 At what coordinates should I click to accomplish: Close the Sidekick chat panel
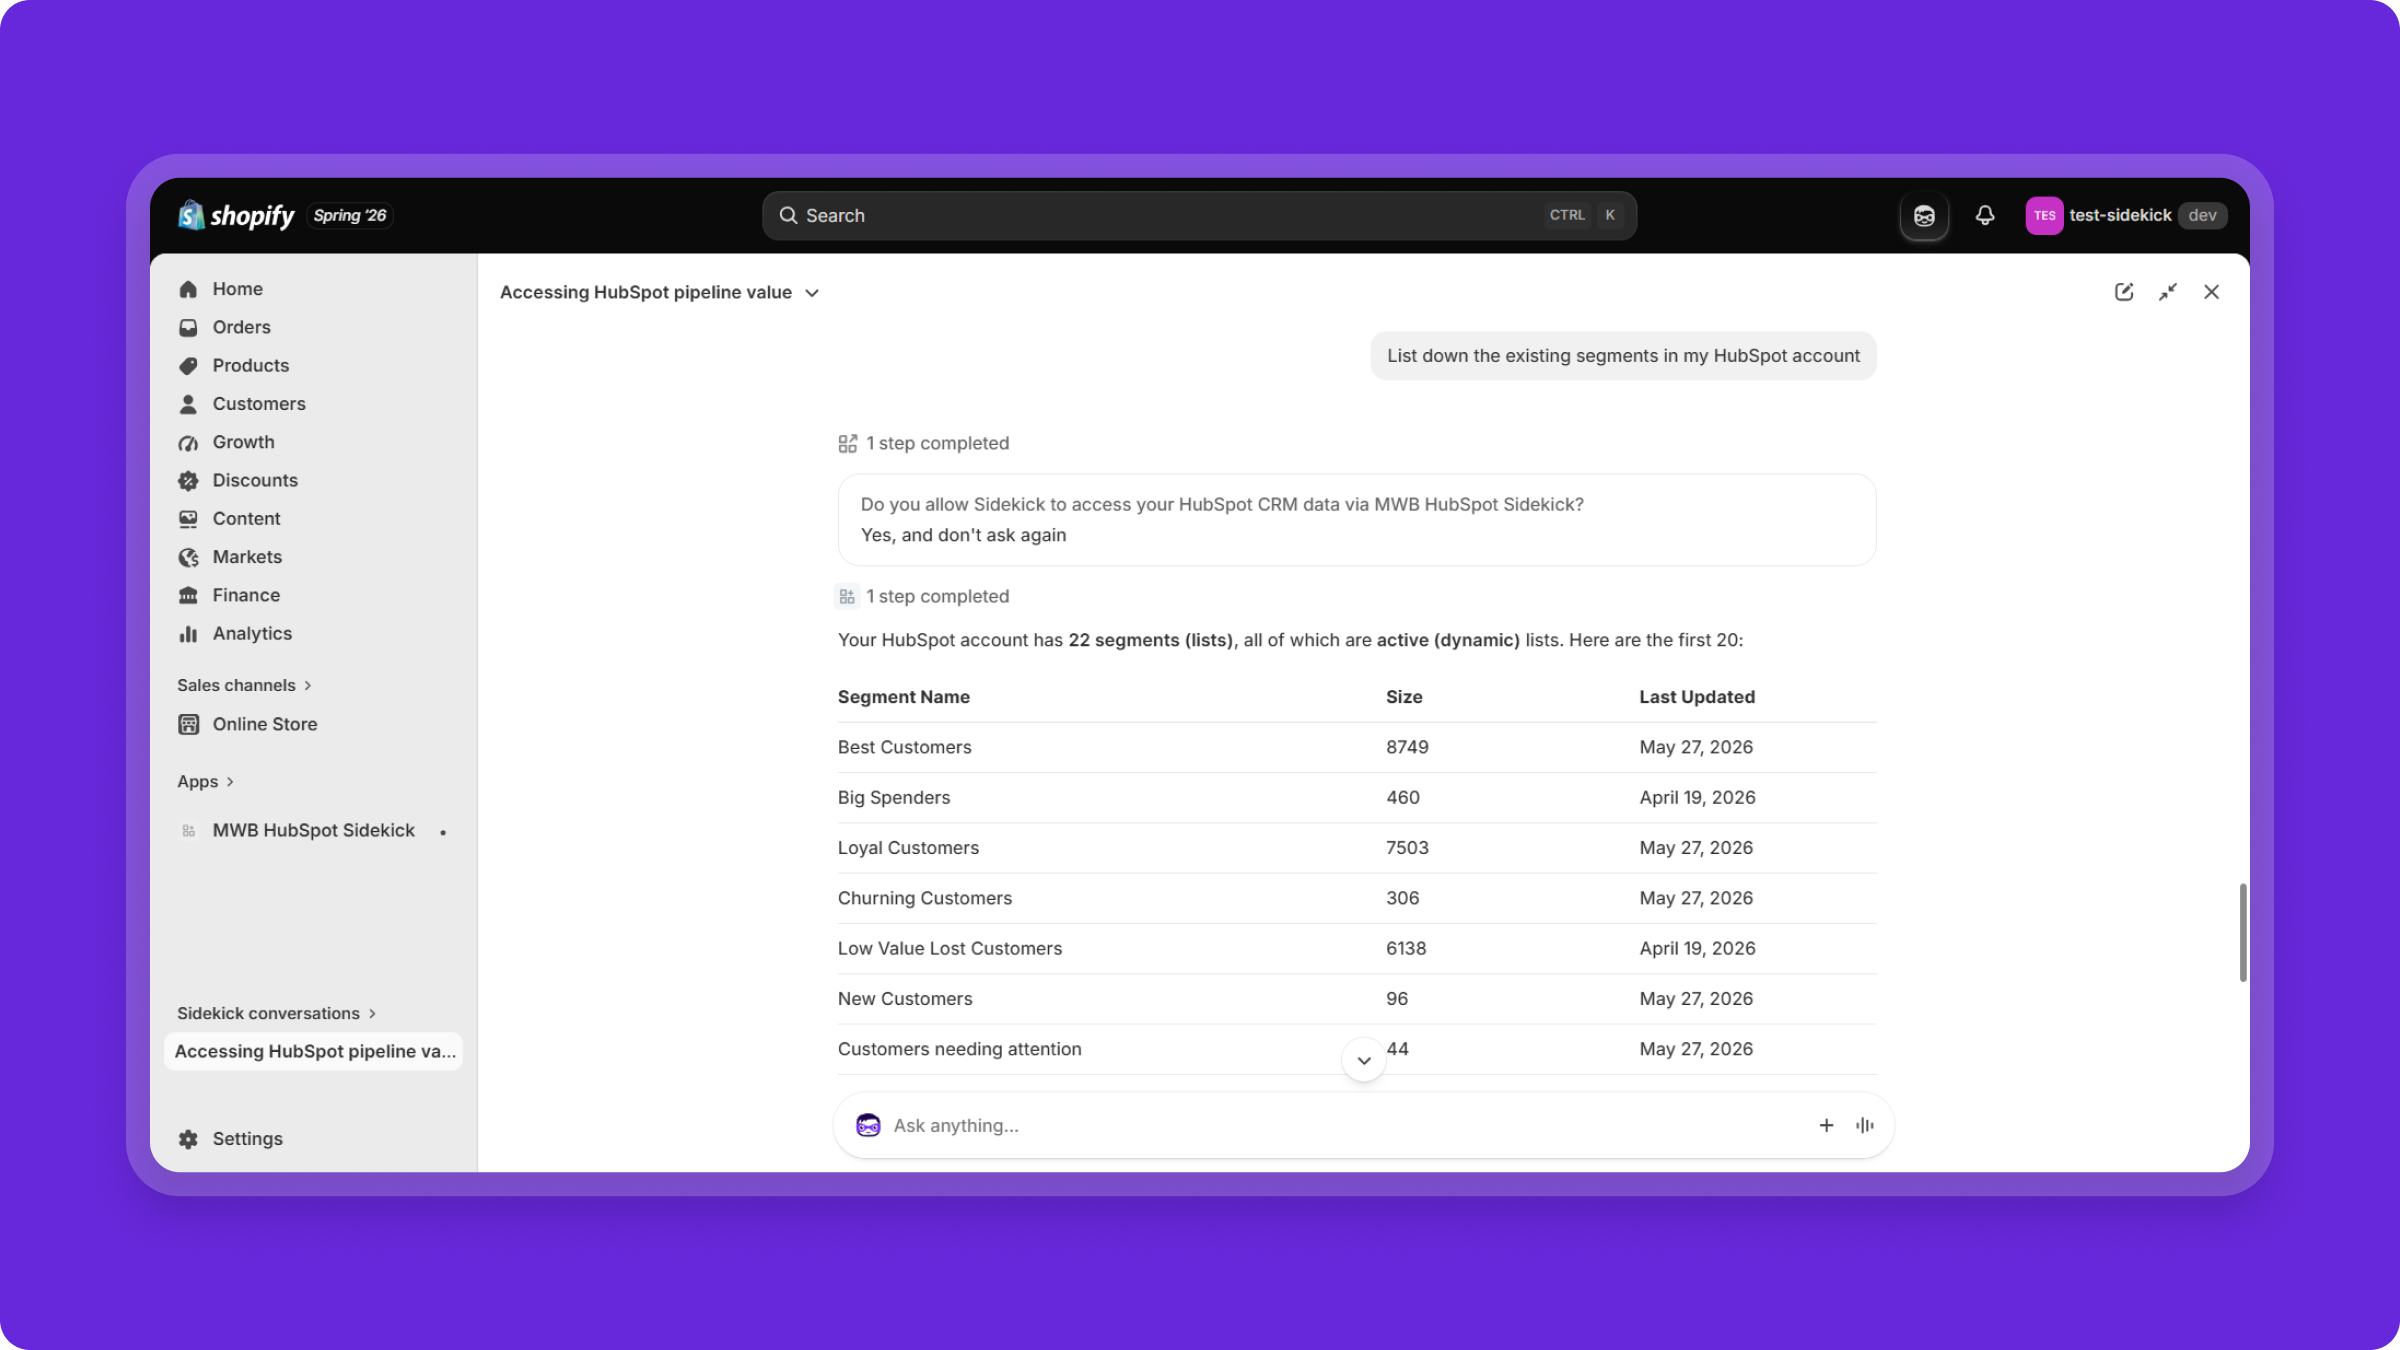point(2212,292)
